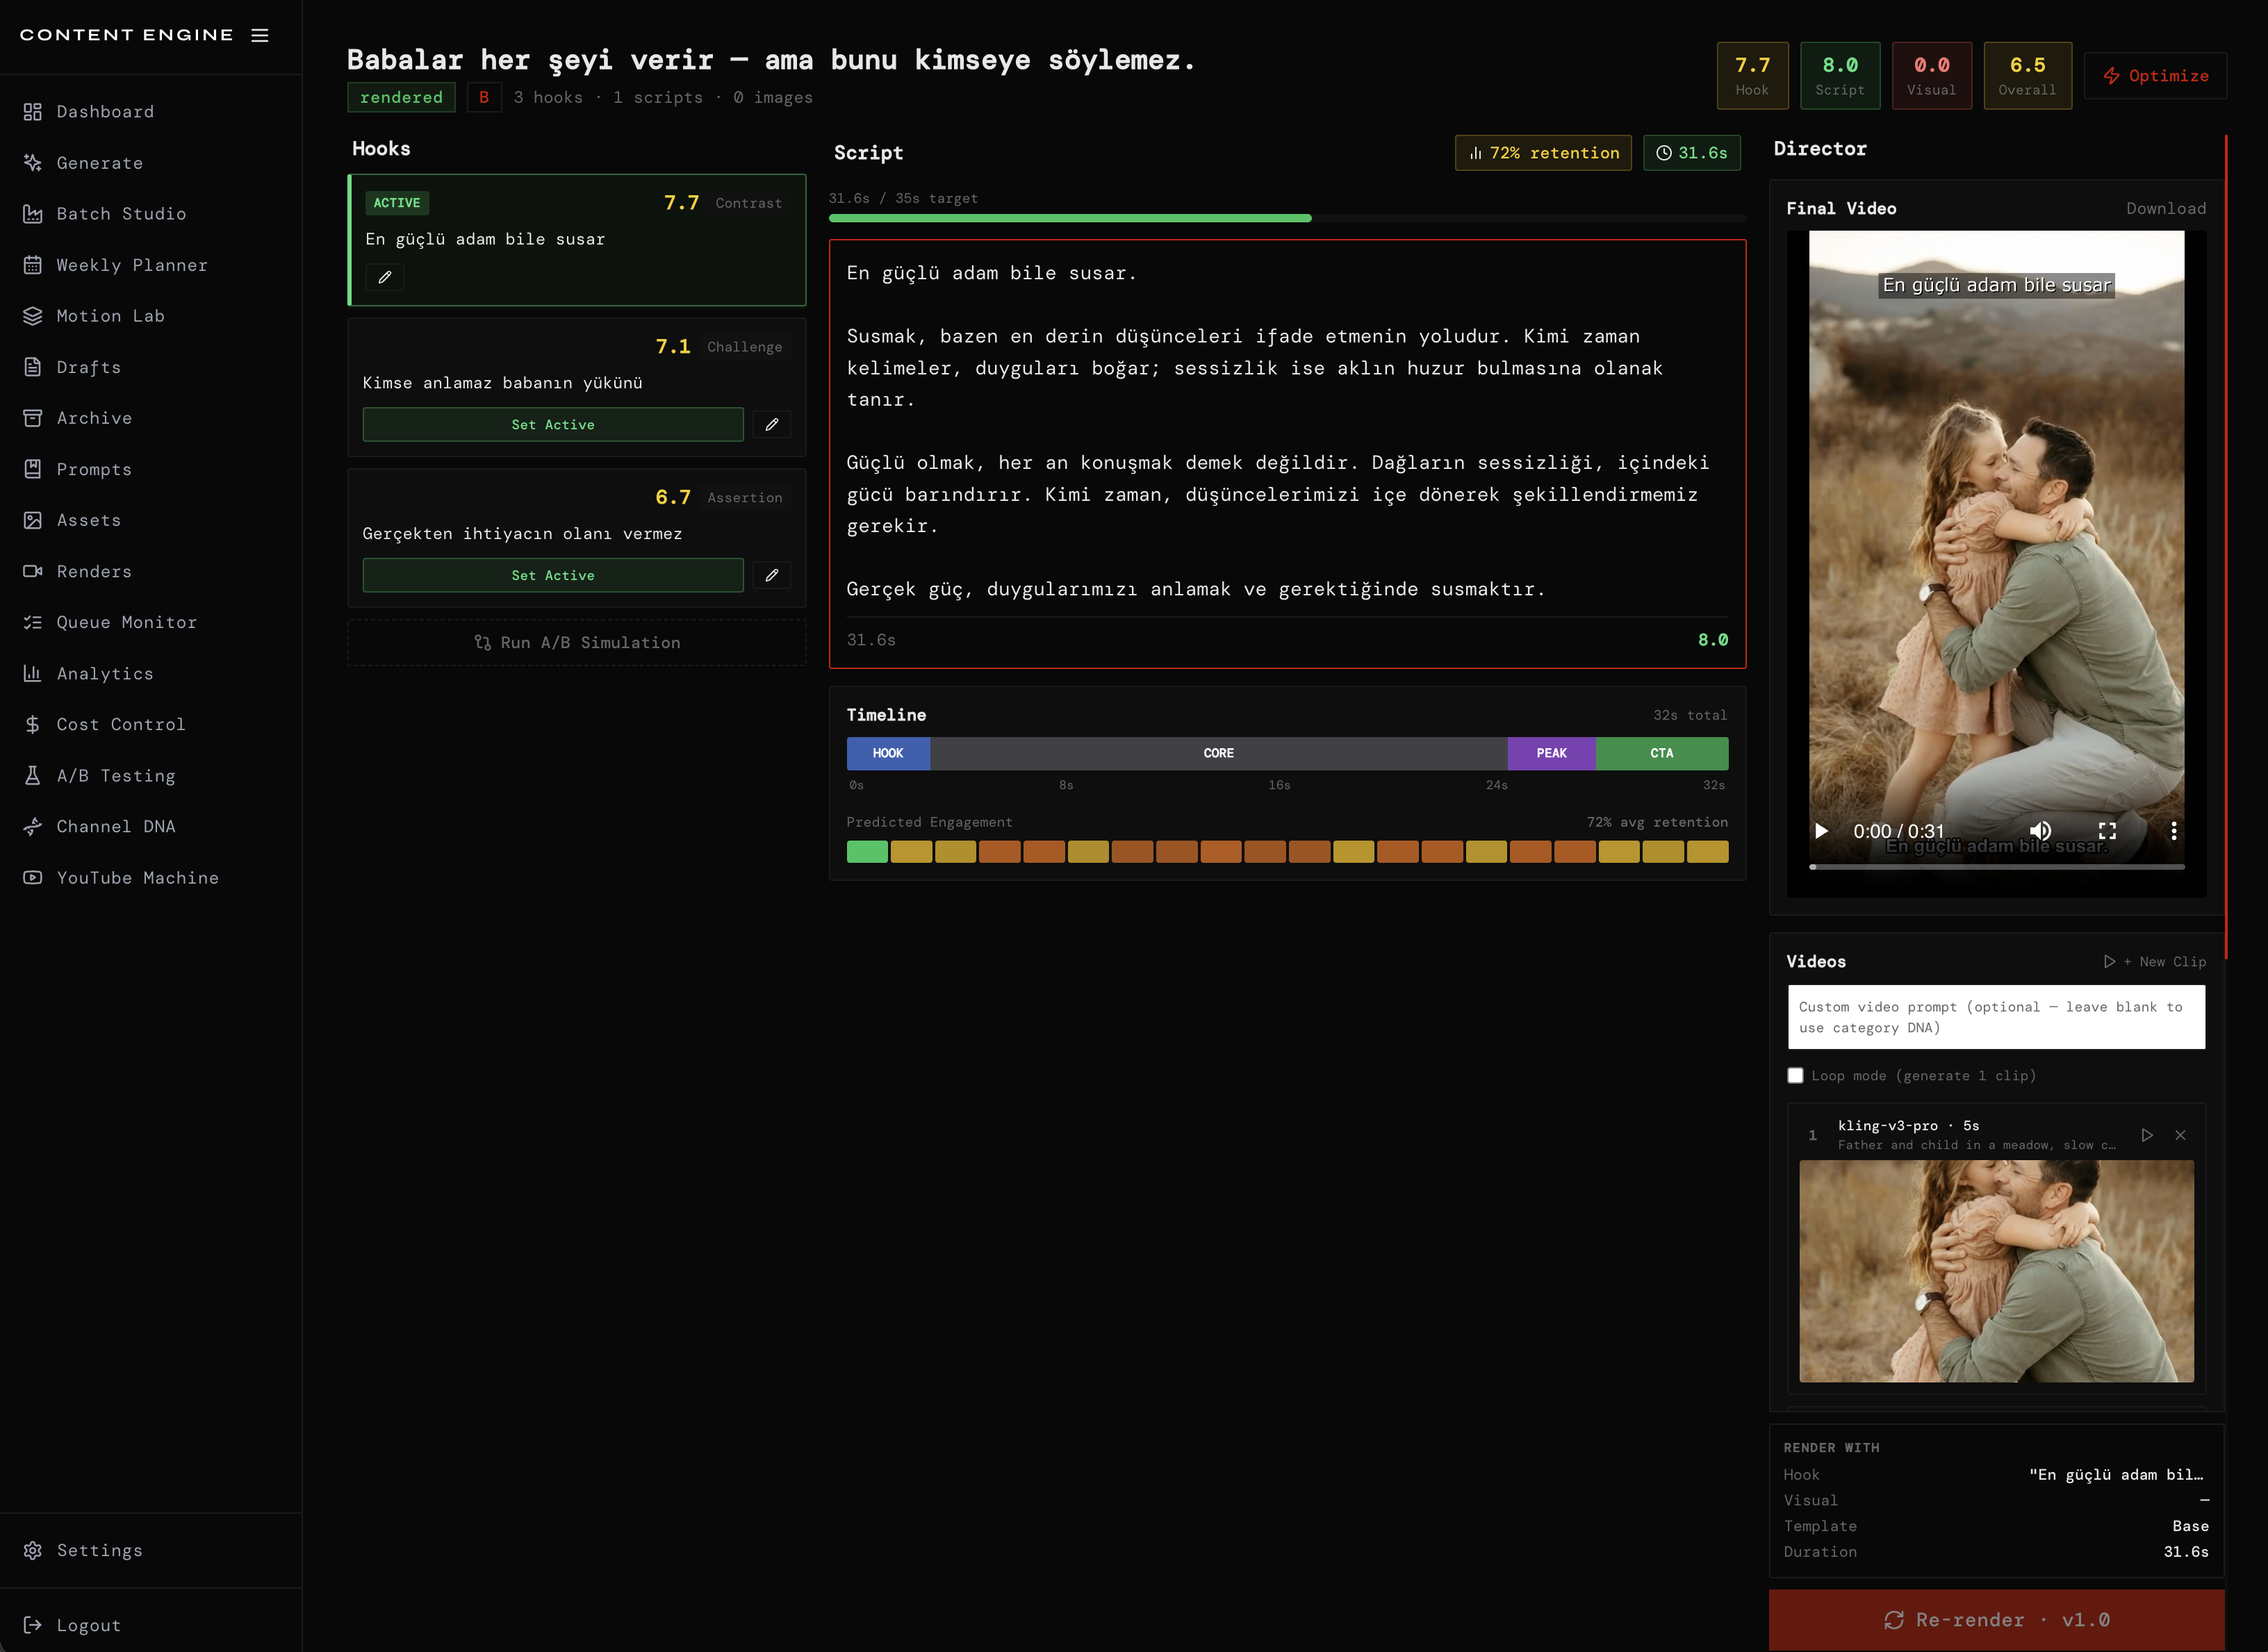Image resolution: width=2268 pixels, height=1652 pixels.
Task: Click Download link for final video
Action: pos(2165,208)
